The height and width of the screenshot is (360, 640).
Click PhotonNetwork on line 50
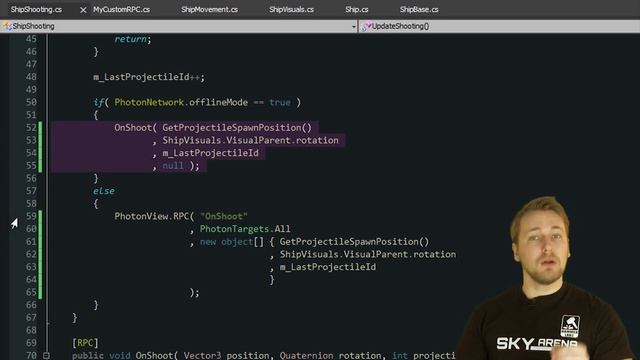(x=149, y=102)
